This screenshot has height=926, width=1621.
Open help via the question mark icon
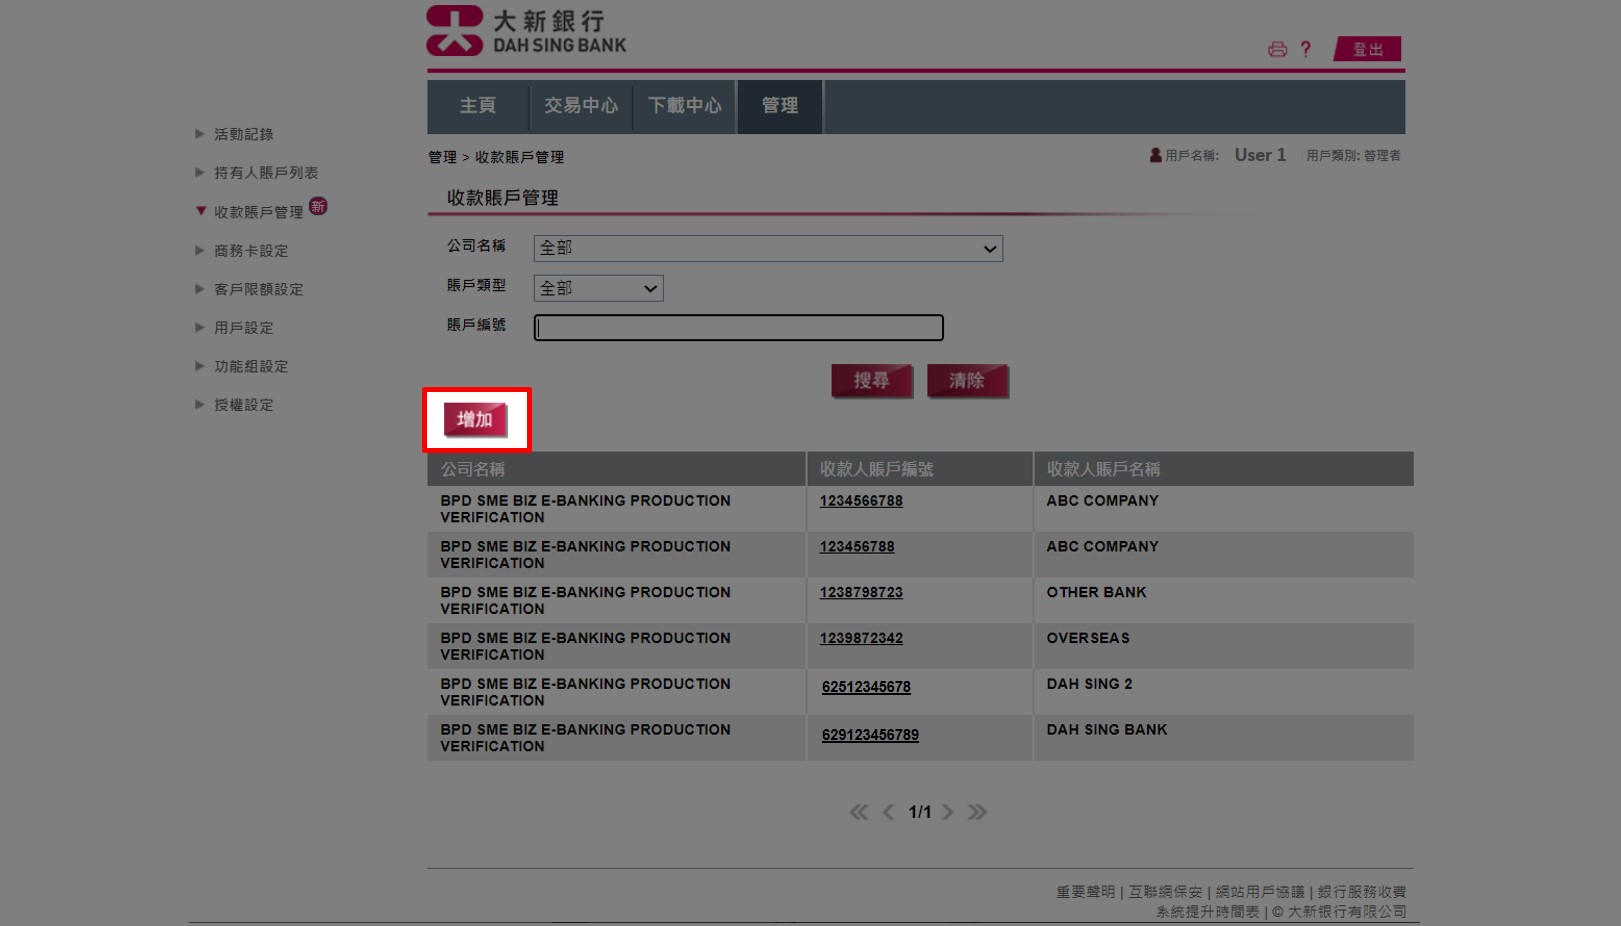[x=1305, y=48]
